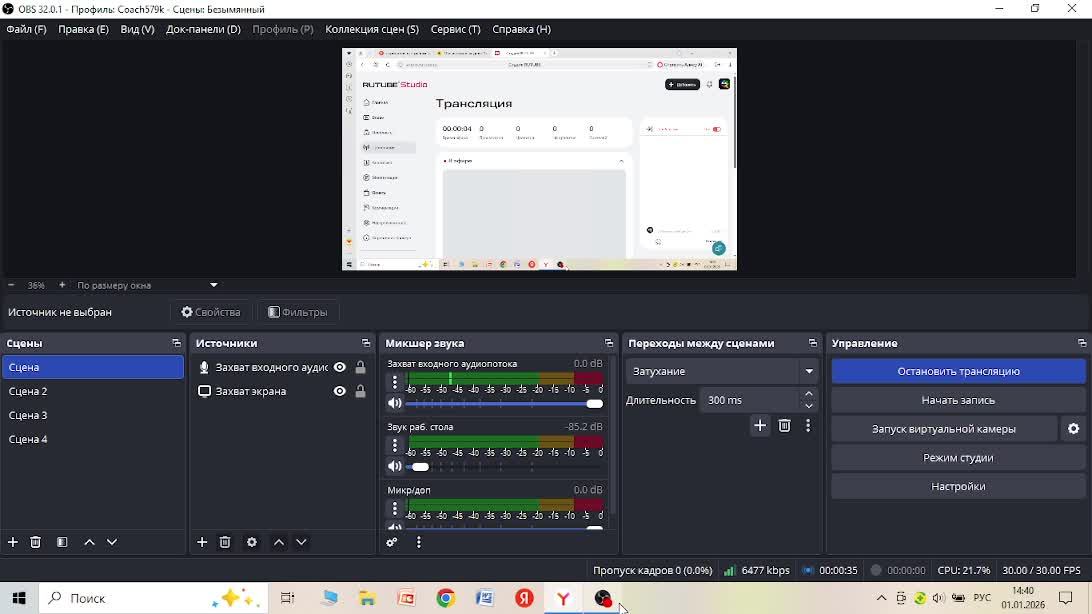Delete selected source using trash icon
The image size is (1092, 614).
click(225, 542)
